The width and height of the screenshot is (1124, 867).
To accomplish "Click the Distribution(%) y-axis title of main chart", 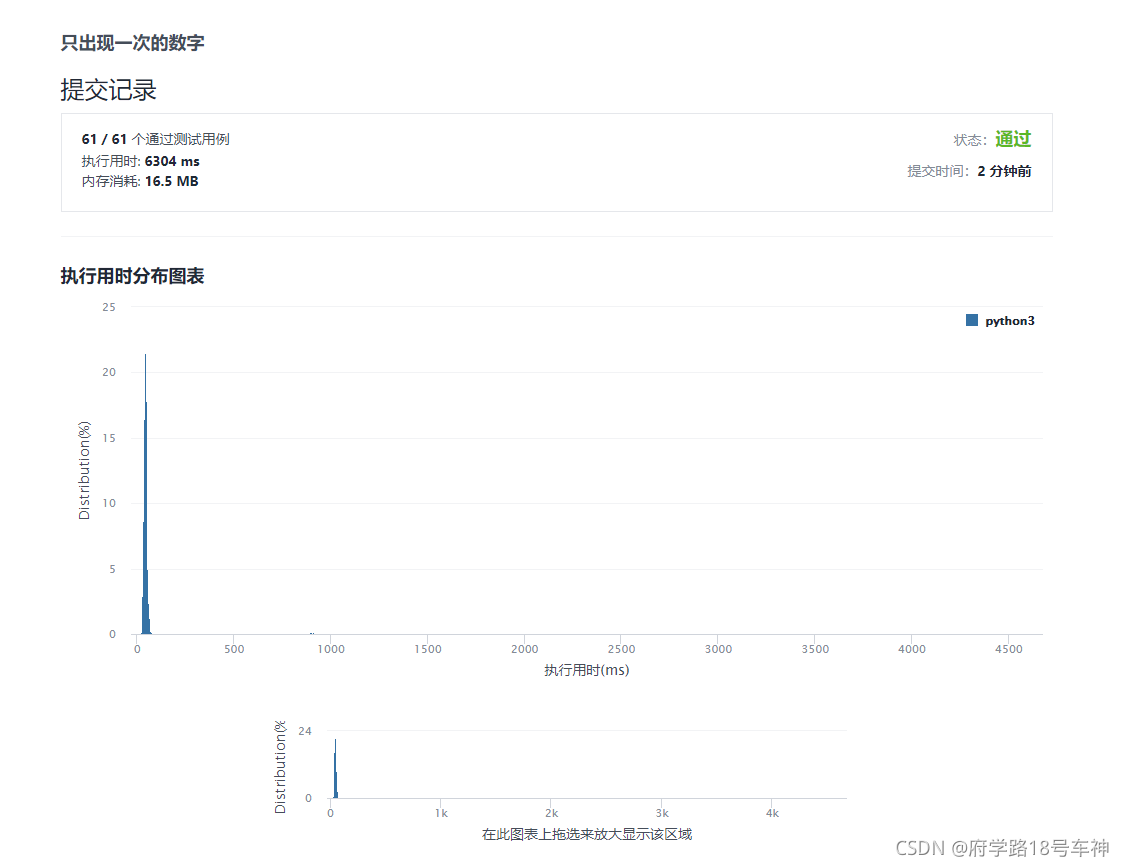I will pos(85,470).
